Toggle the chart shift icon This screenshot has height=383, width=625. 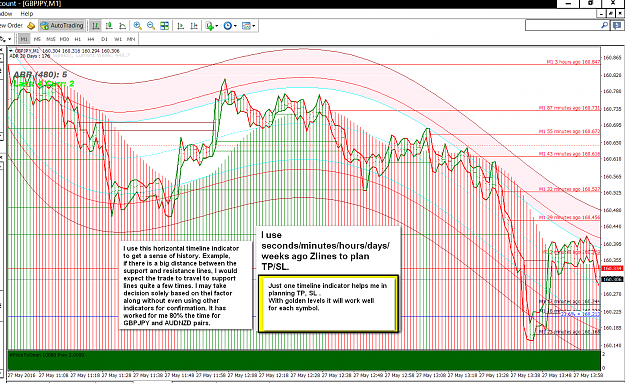point(194,26)
